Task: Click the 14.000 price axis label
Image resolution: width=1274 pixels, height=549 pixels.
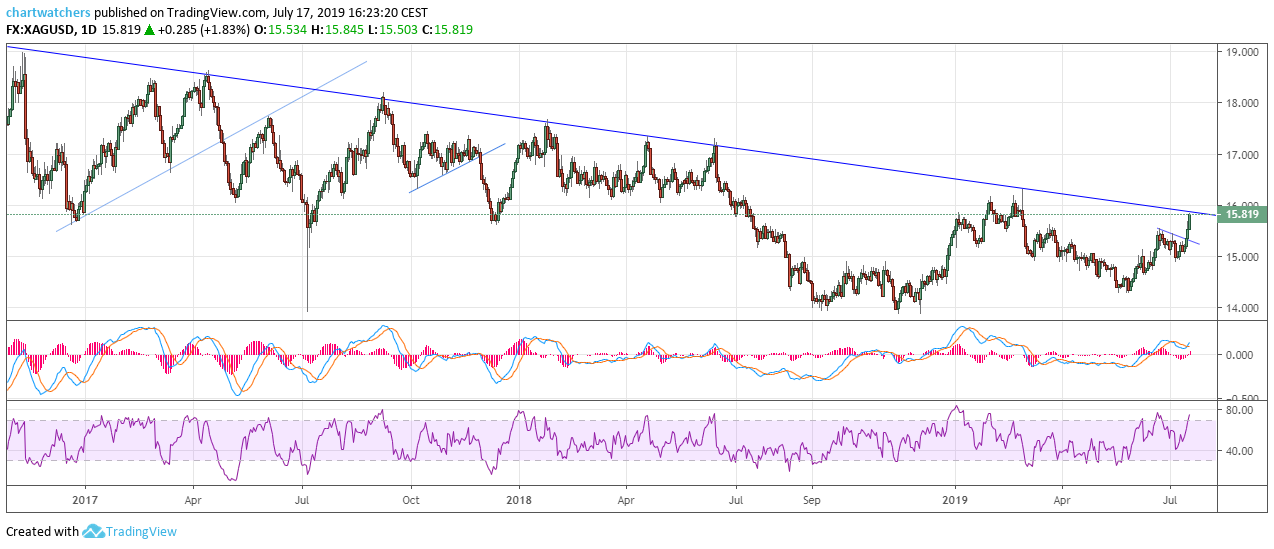Action: [x=1240, y=308]
